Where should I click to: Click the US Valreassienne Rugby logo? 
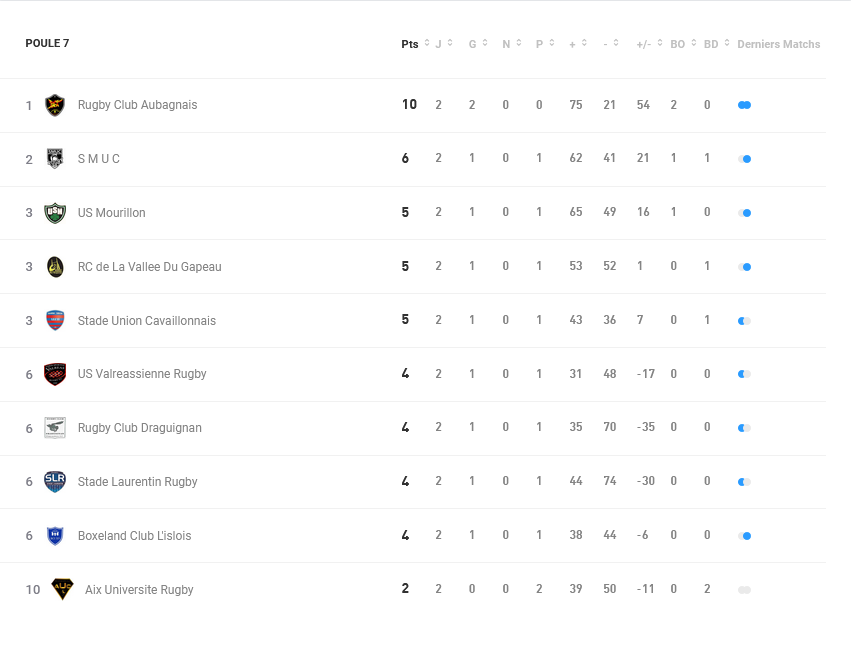(55, 374)
